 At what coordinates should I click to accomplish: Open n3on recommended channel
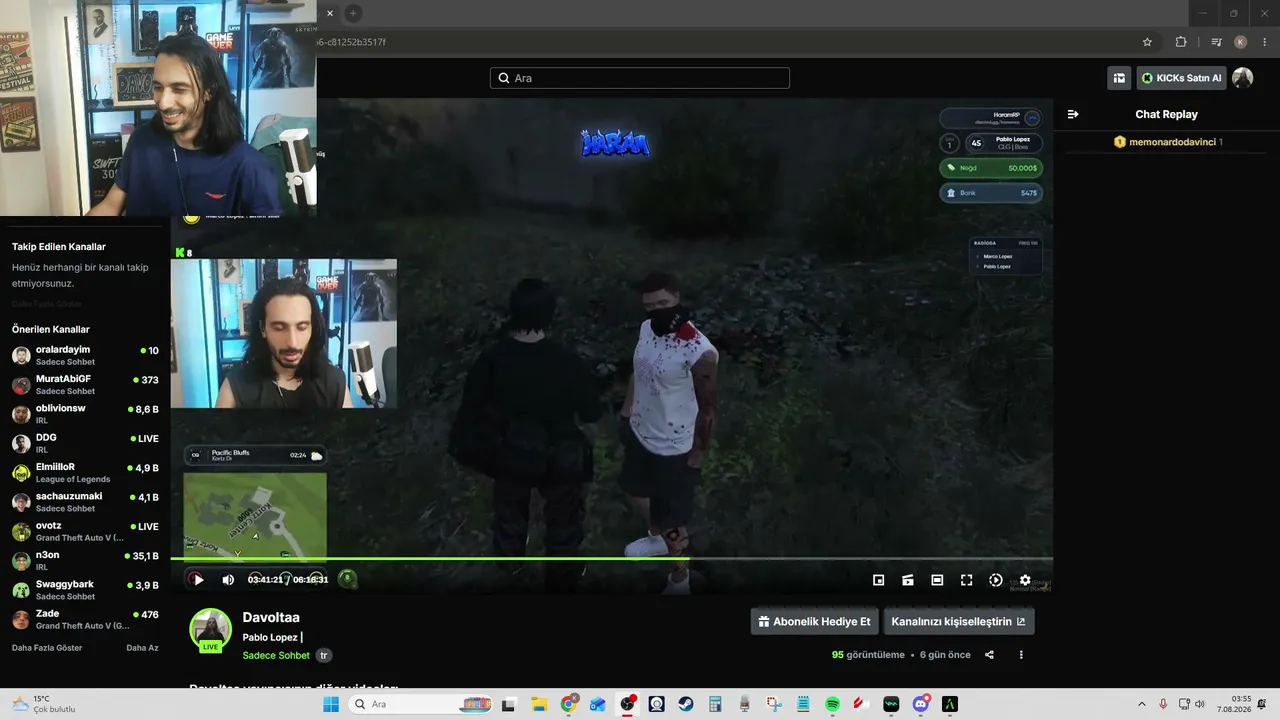85,561
